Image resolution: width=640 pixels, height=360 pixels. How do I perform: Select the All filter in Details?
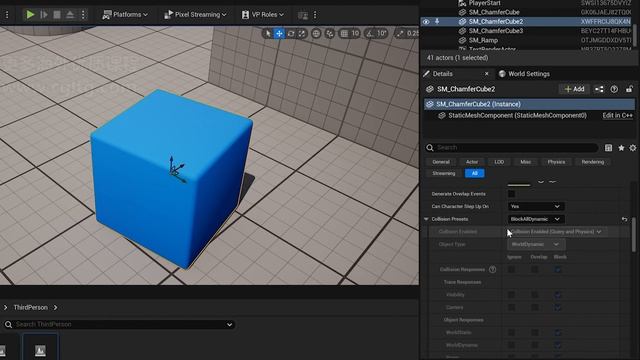(474, 173)
